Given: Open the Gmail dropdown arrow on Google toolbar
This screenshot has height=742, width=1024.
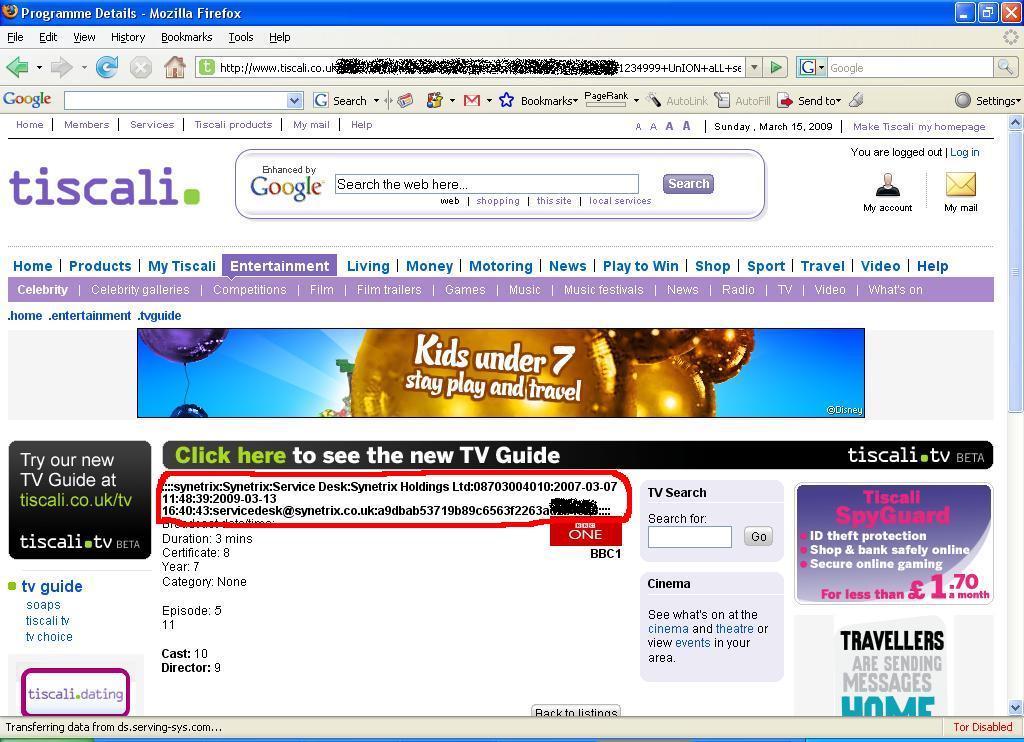Looking at the screenshot, I should point(488,101).
